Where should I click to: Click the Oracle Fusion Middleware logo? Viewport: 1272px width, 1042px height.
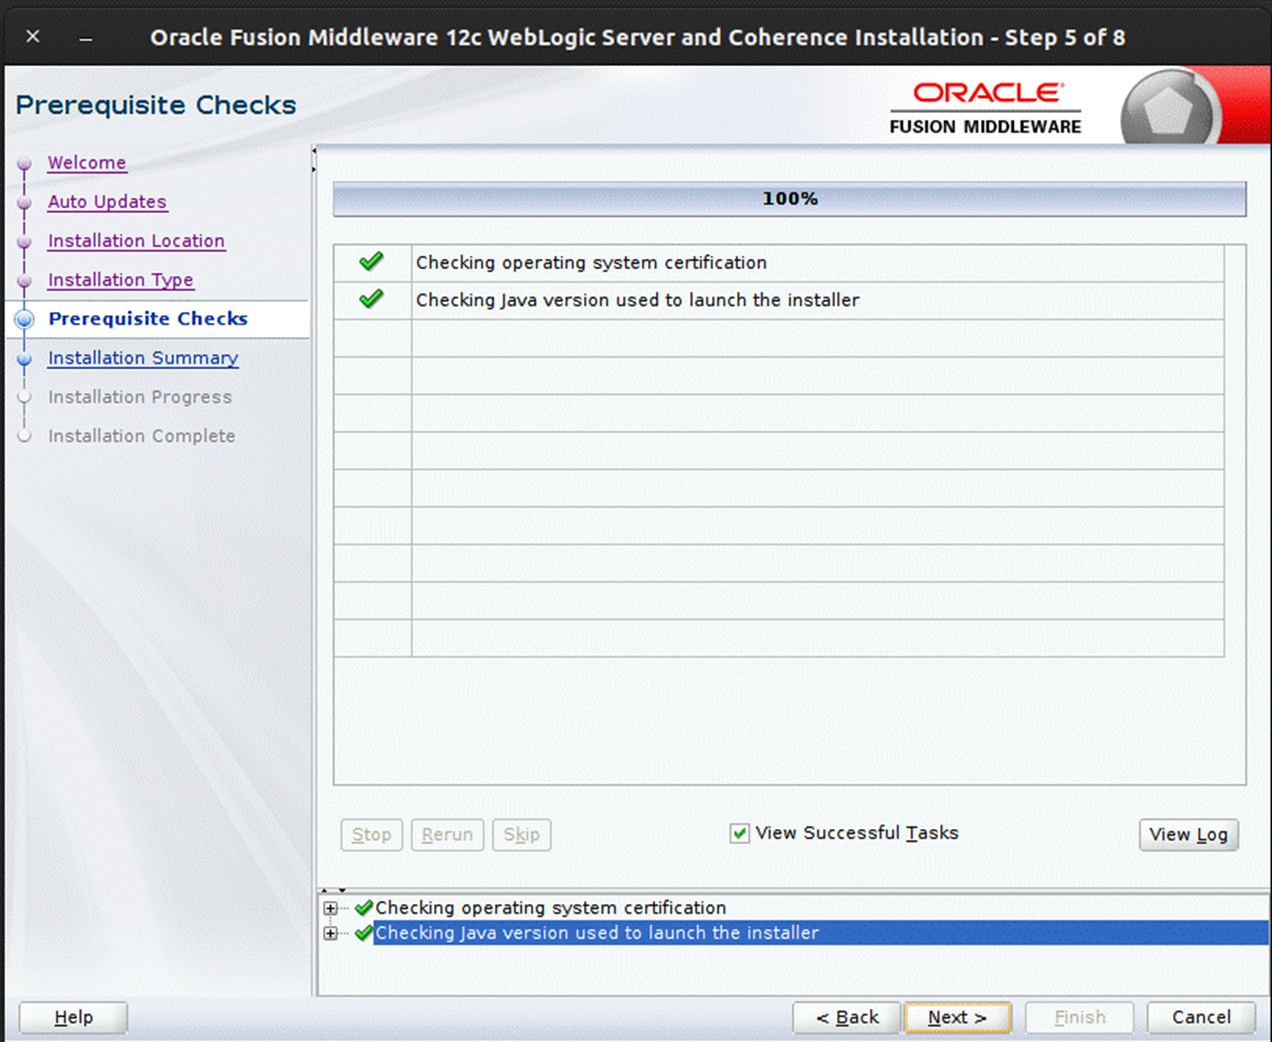coord(985,105)
